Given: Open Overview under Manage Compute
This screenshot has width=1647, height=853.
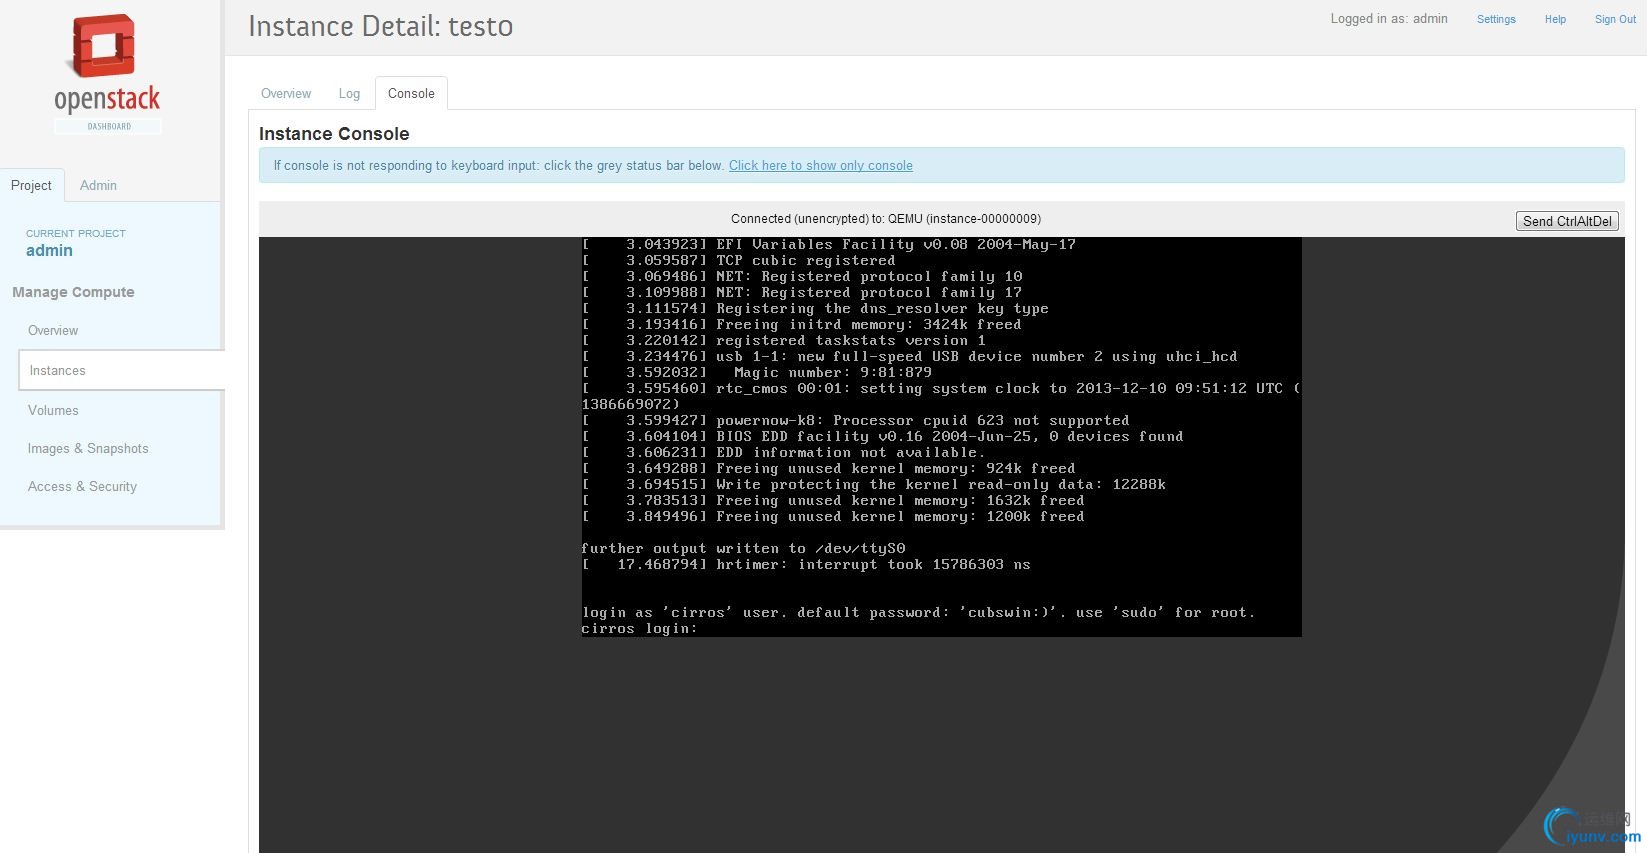Looking at the screenshot, I should [x=53, y=331].
